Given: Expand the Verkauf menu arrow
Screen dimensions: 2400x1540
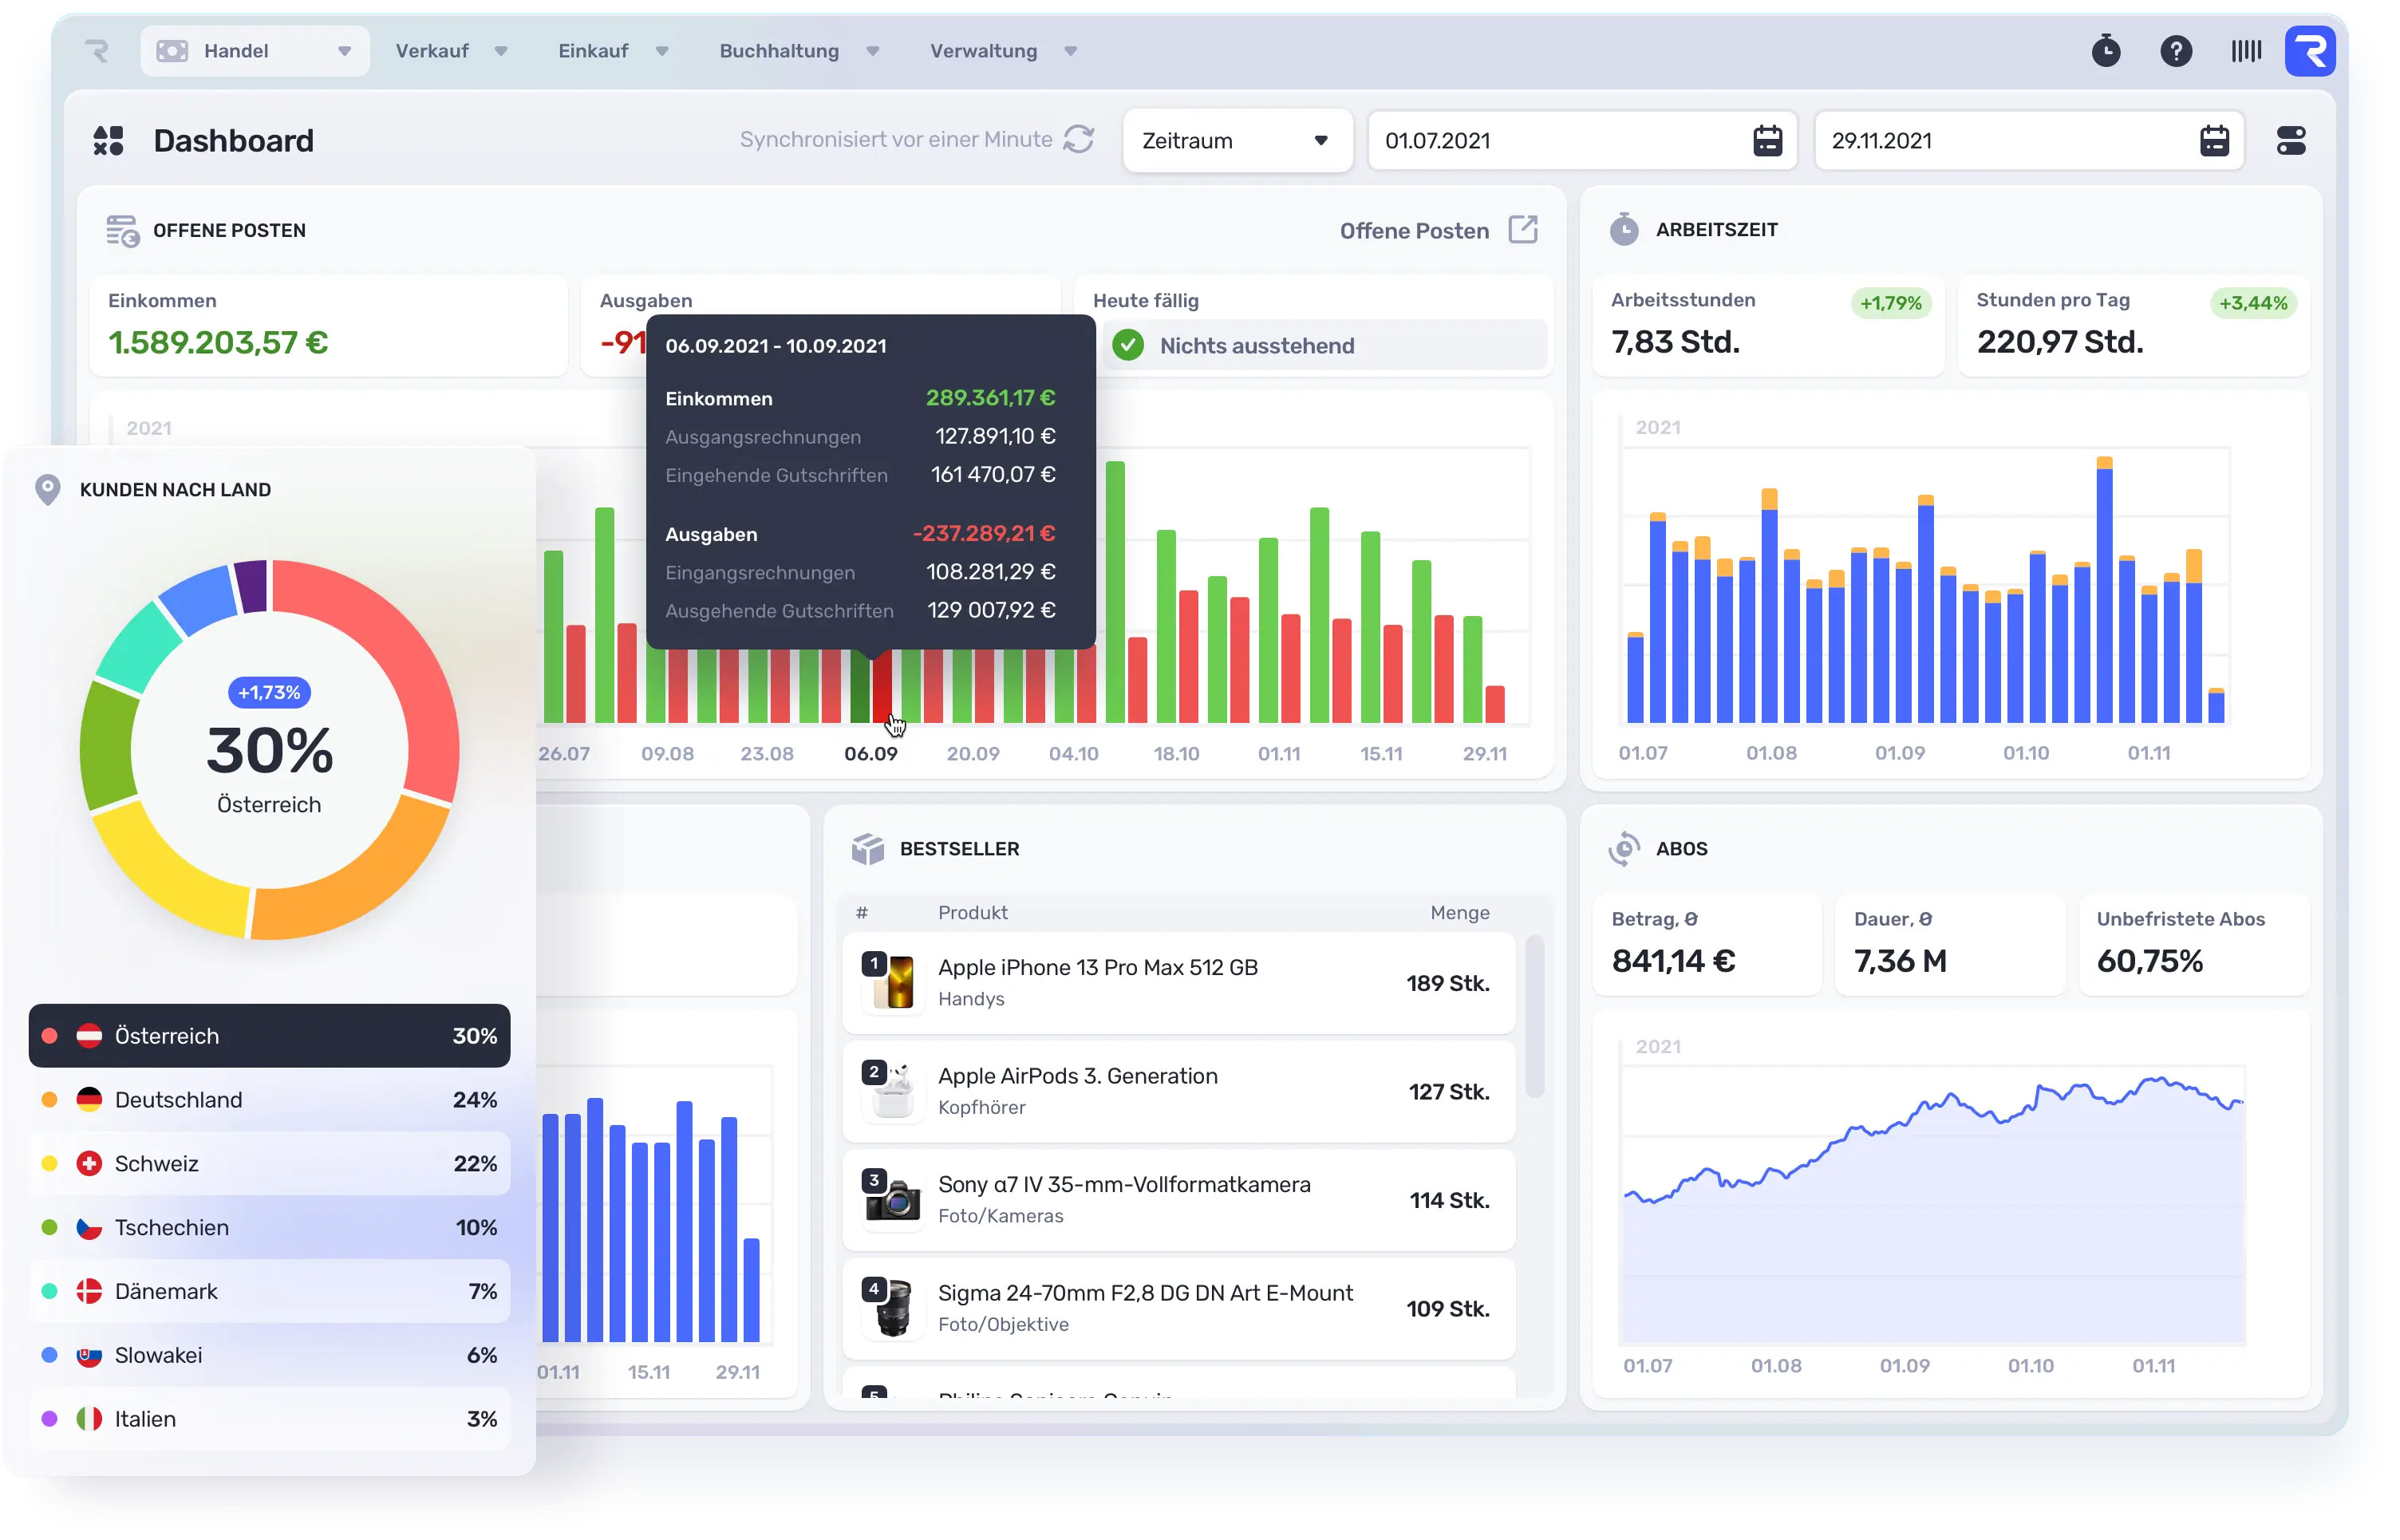Looking at the screenshot, I should click(x=501, y=51).
